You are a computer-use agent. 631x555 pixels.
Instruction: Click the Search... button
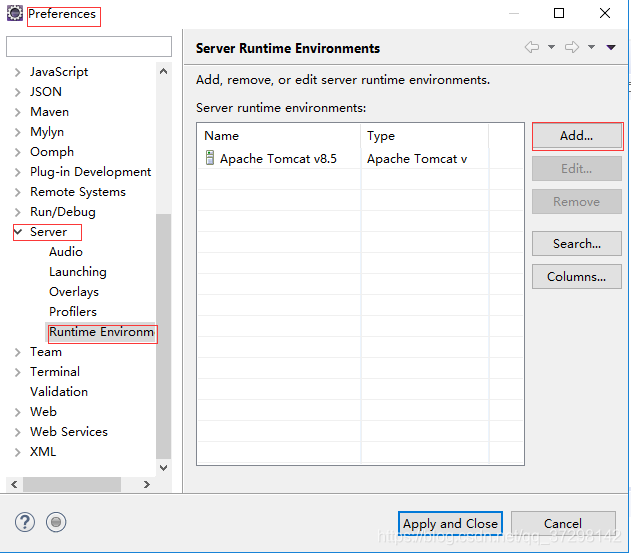(577, 243)
